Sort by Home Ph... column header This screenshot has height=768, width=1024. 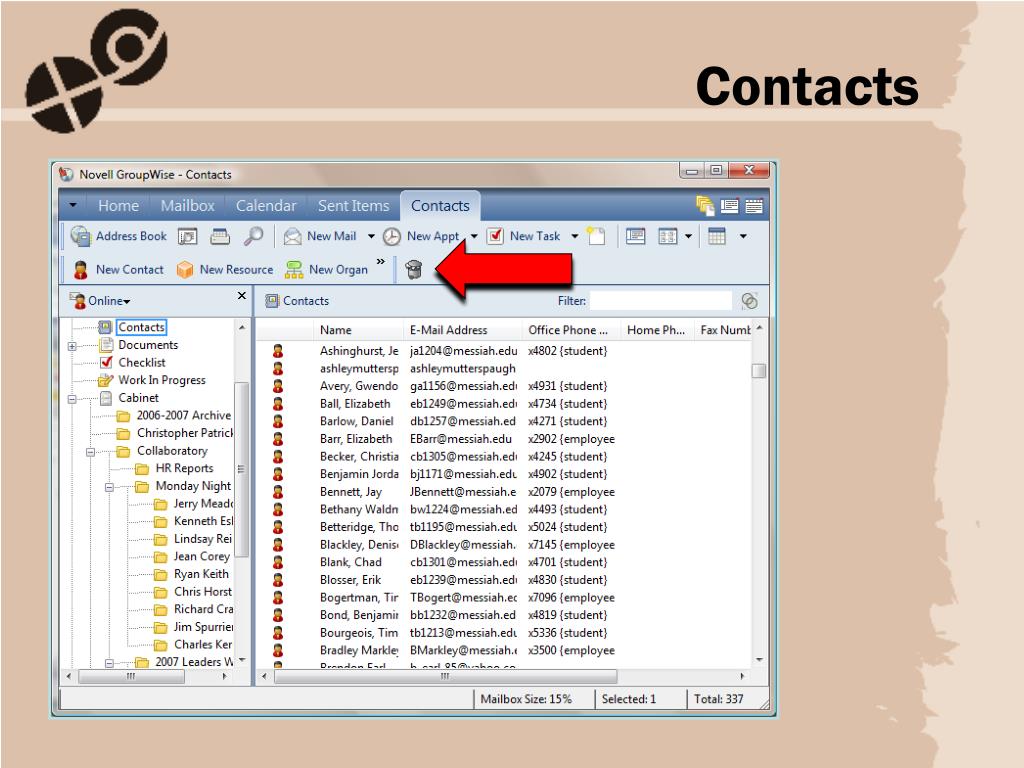656,330
